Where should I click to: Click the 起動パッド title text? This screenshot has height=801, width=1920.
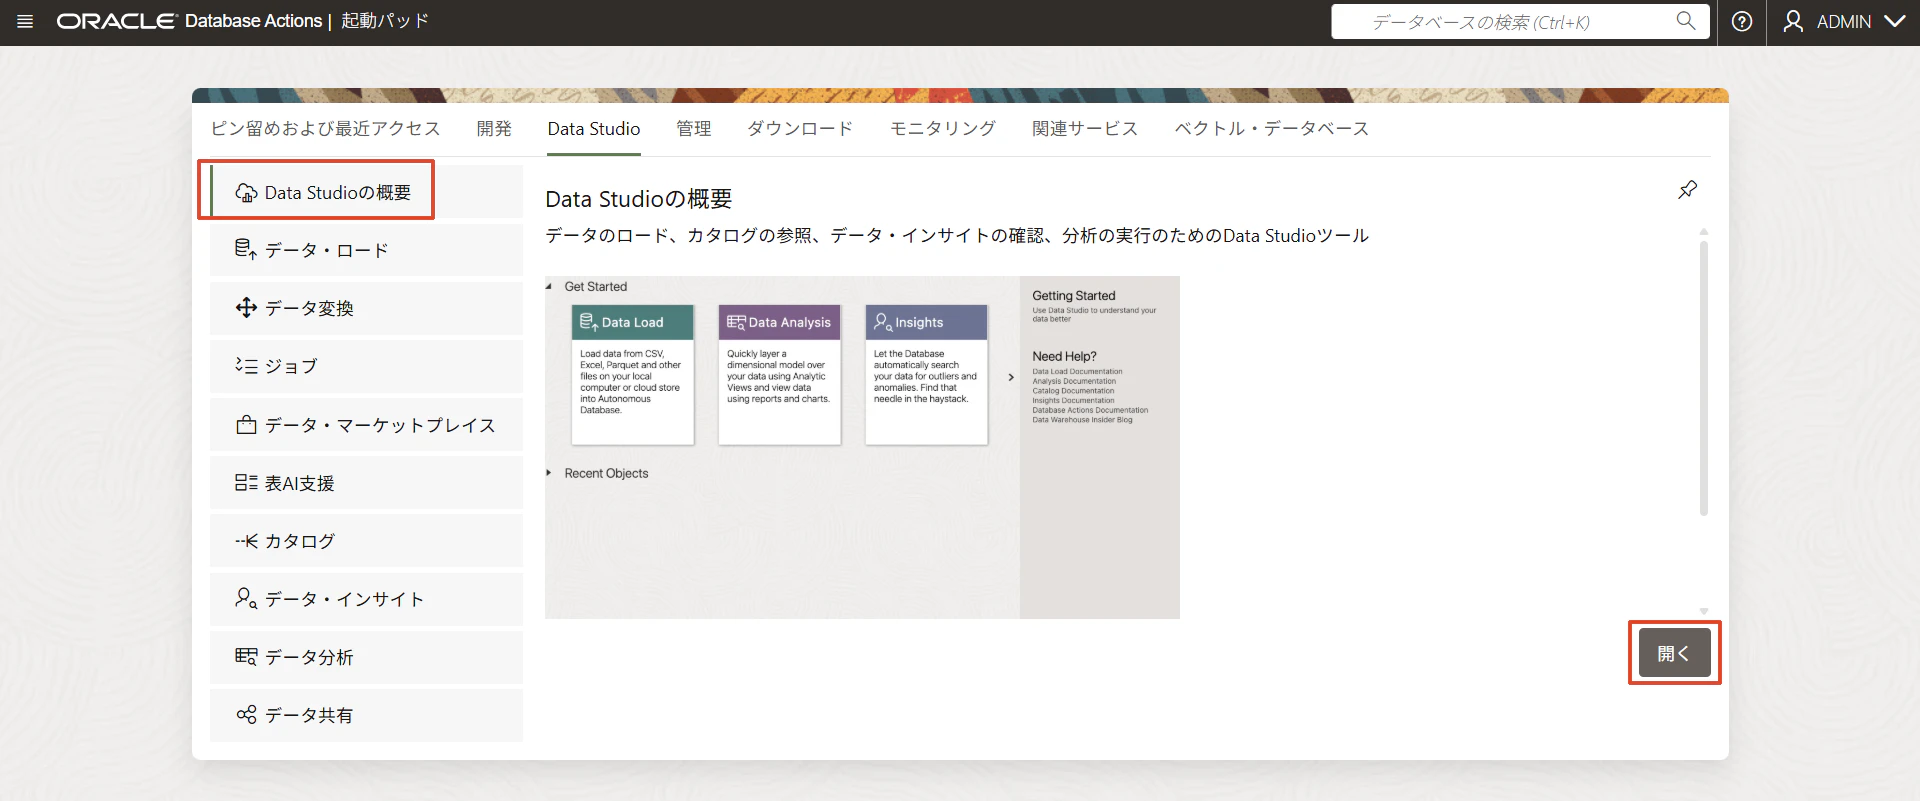(x=385, y=21)
